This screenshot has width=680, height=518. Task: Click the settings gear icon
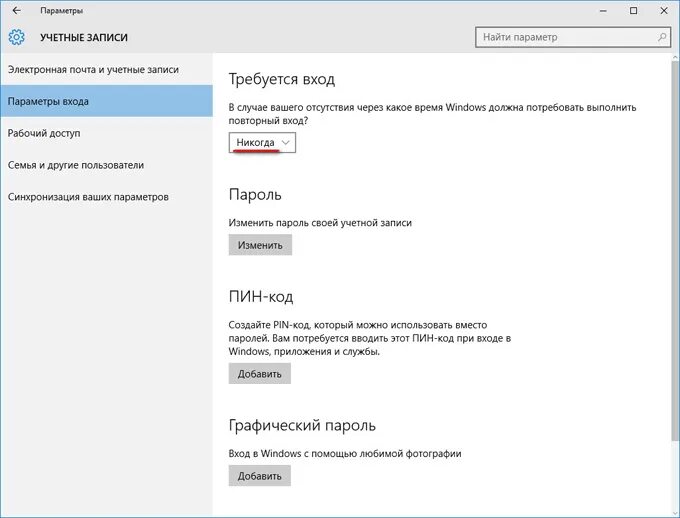16,37
